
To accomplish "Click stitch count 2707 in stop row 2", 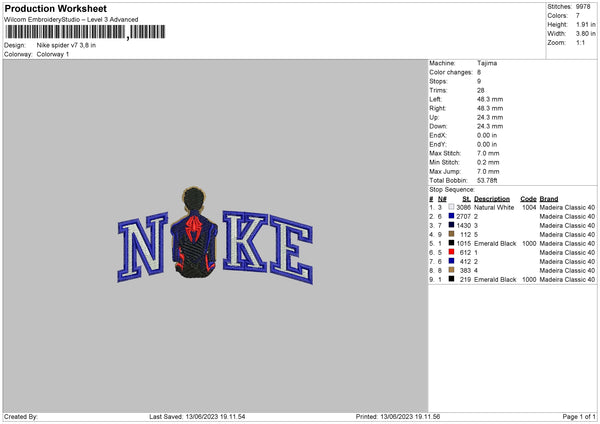I will [x=463, y=217].
